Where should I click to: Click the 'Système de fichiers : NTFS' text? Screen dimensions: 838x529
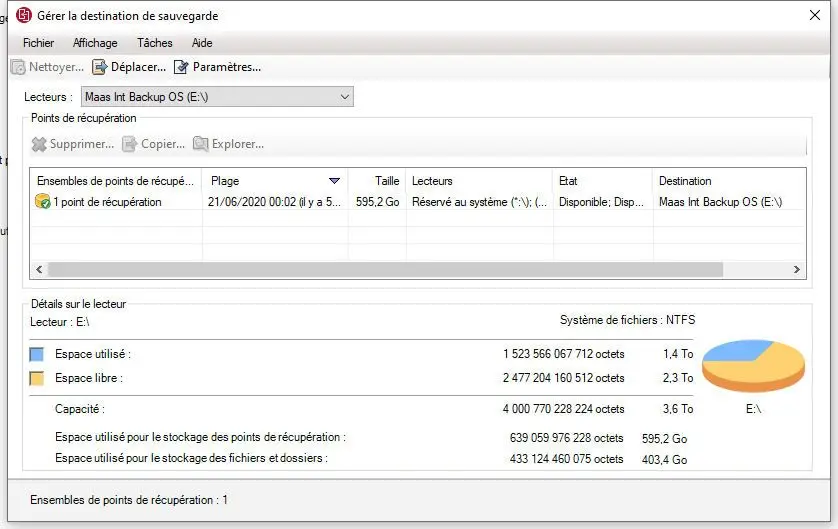(x=627, y=320)
